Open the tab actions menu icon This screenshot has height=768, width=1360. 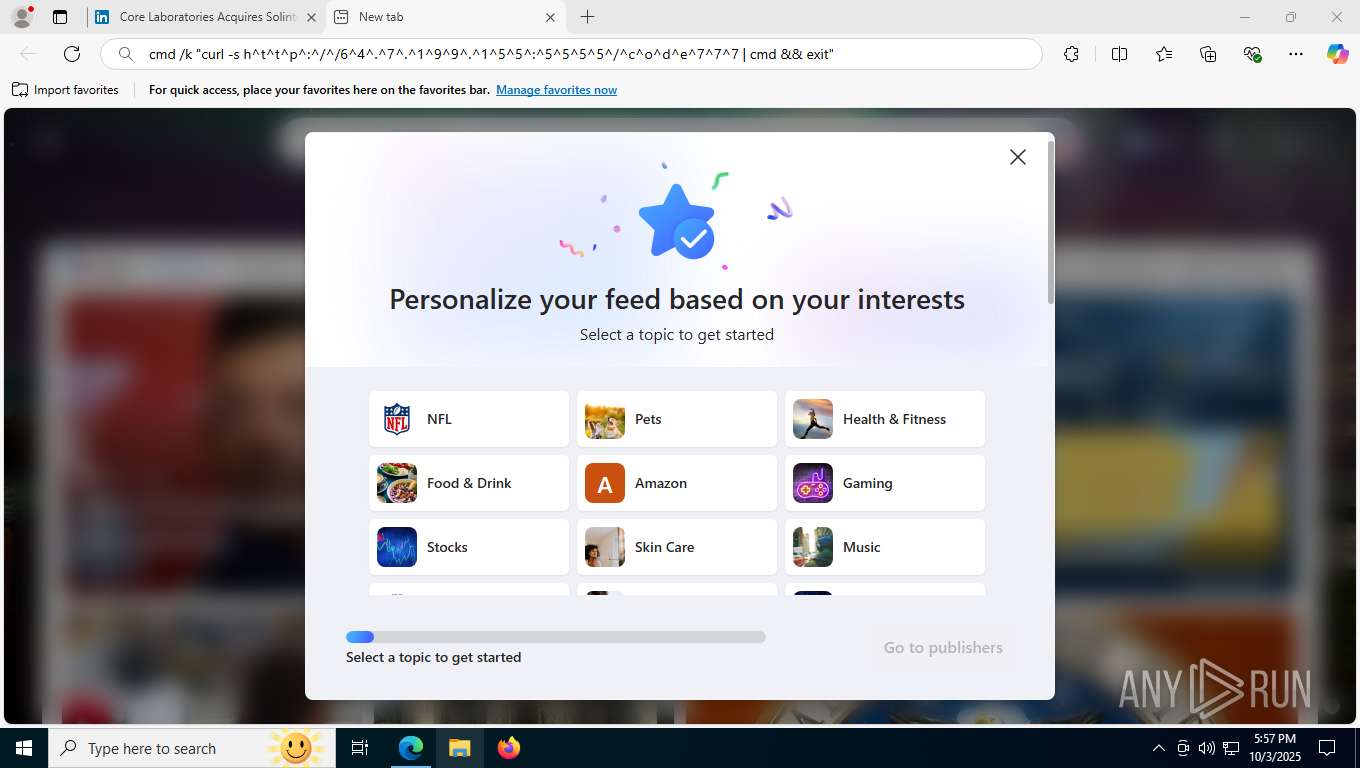coord(60,17)
